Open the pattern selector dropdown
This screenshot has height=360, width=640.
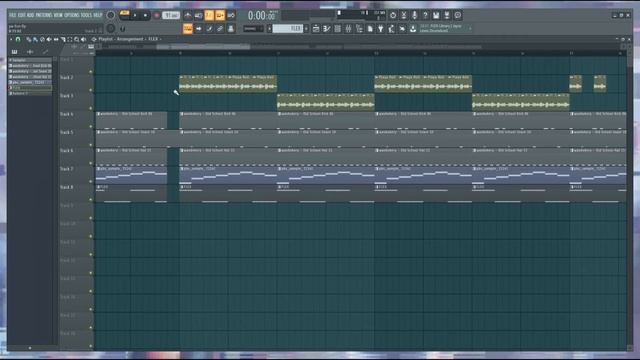[x=269, y=29]
